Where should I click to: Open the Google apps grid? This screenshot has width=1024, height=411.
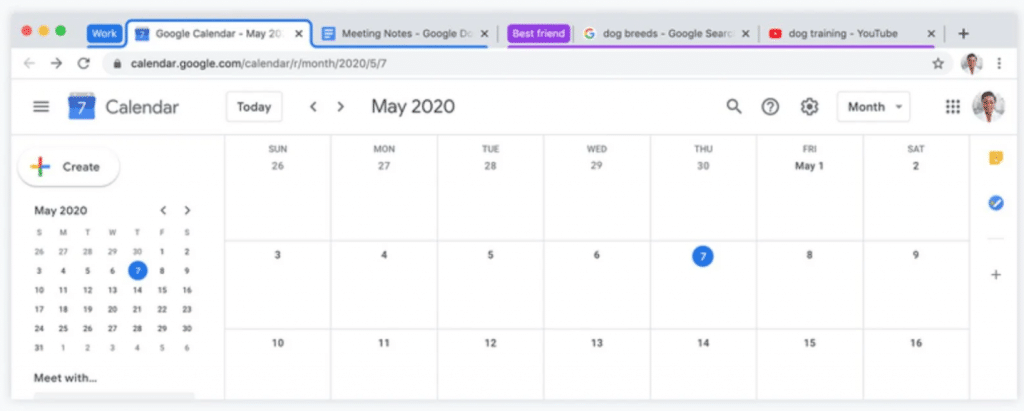(952, 107)
